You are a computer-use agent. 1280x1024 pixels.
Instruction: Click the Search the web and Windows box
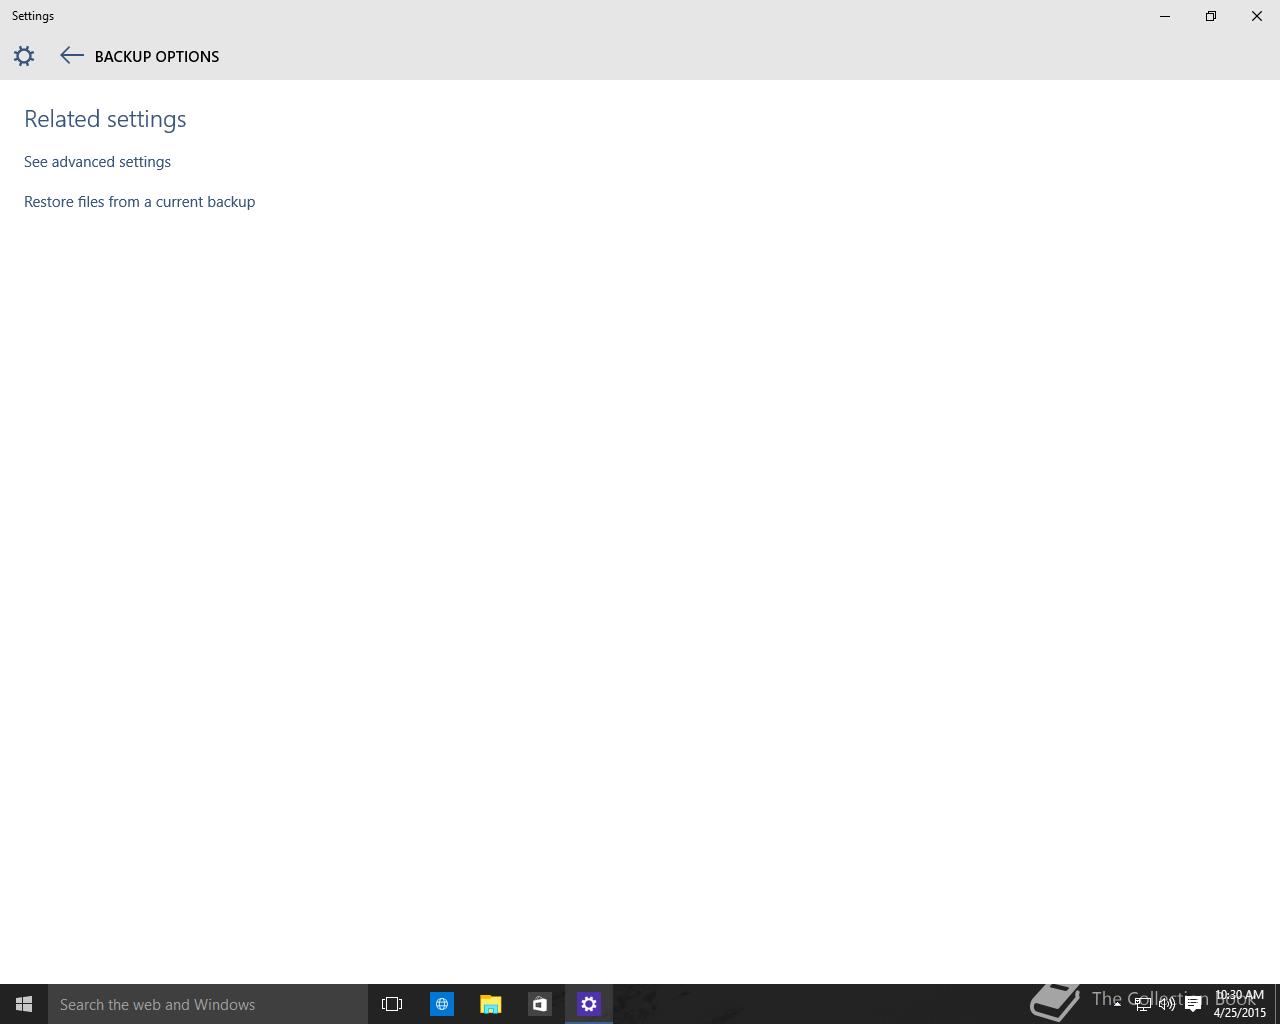(208, 1004)
